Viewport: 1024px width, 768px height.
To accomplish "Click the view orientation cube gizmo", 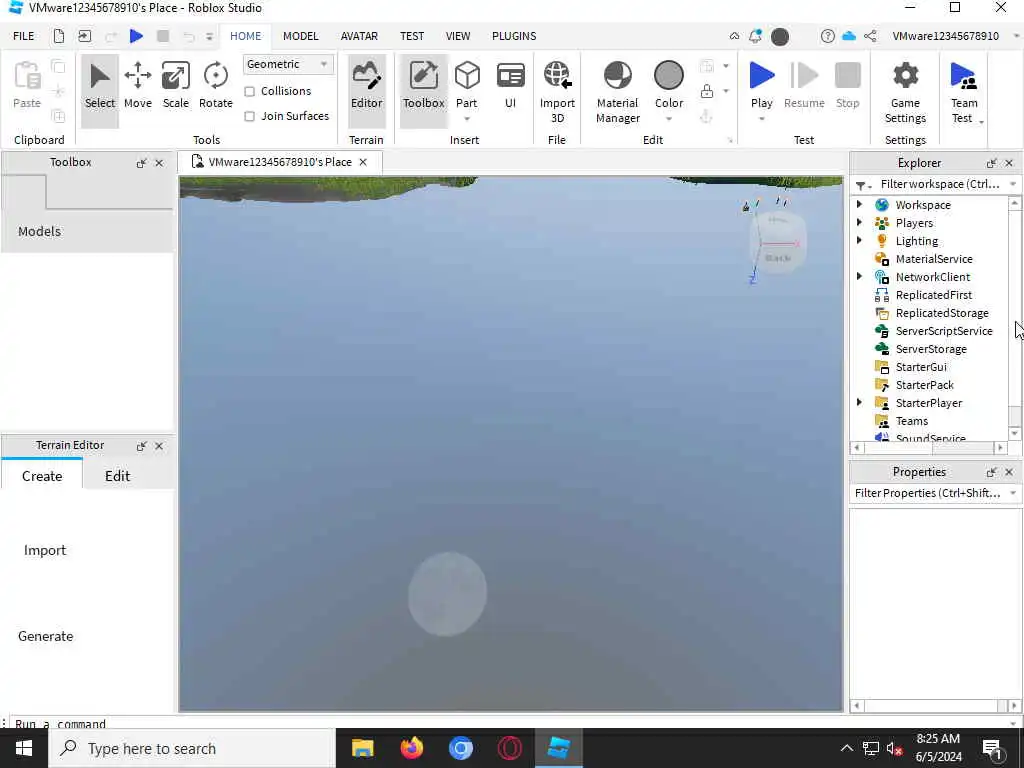I will (778, 242).
